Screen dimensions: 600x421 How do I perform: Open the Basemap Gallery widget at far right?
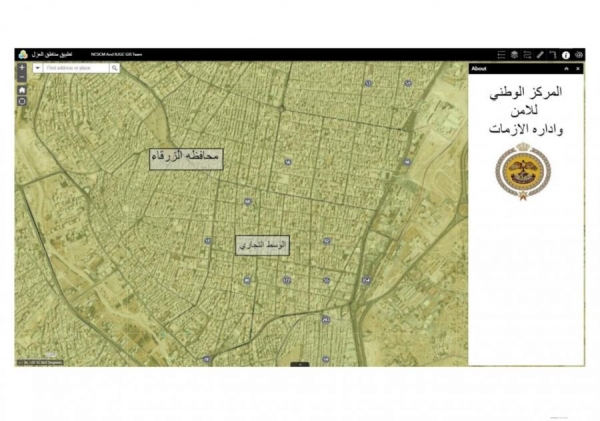click(x=579, y=54)
